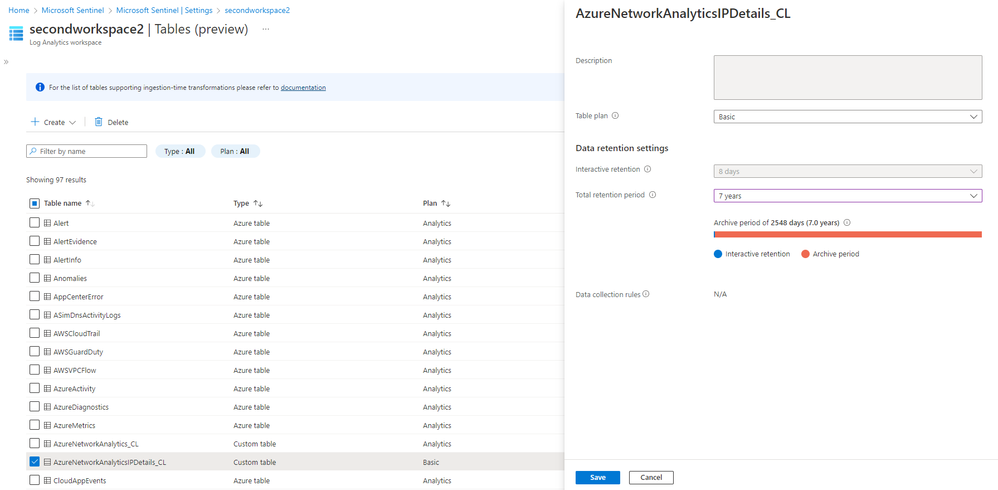Screen dimensions: 998x490
Task: Sort by Table name column arrow
Action: [90, 204]
